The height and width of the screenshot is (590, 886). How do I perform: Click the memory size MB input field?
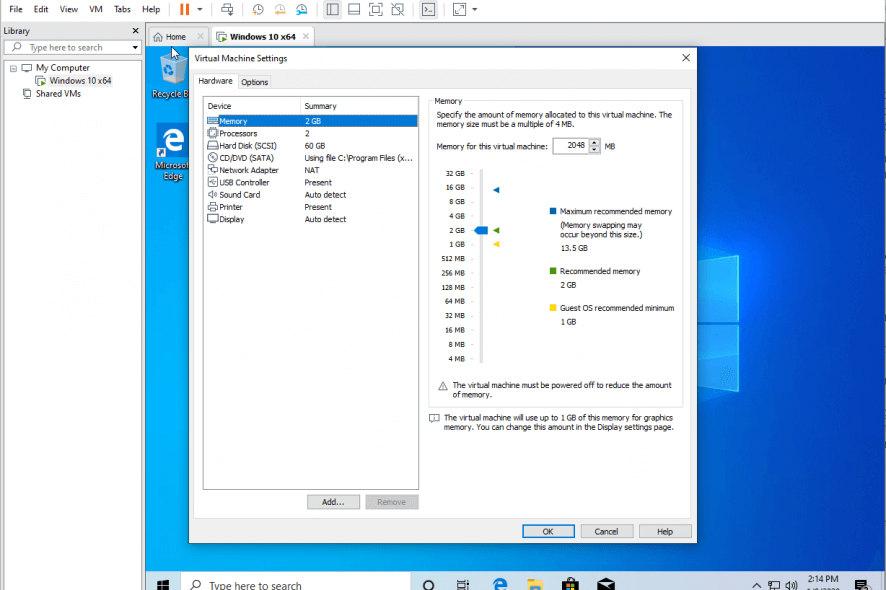pos(571,146)
